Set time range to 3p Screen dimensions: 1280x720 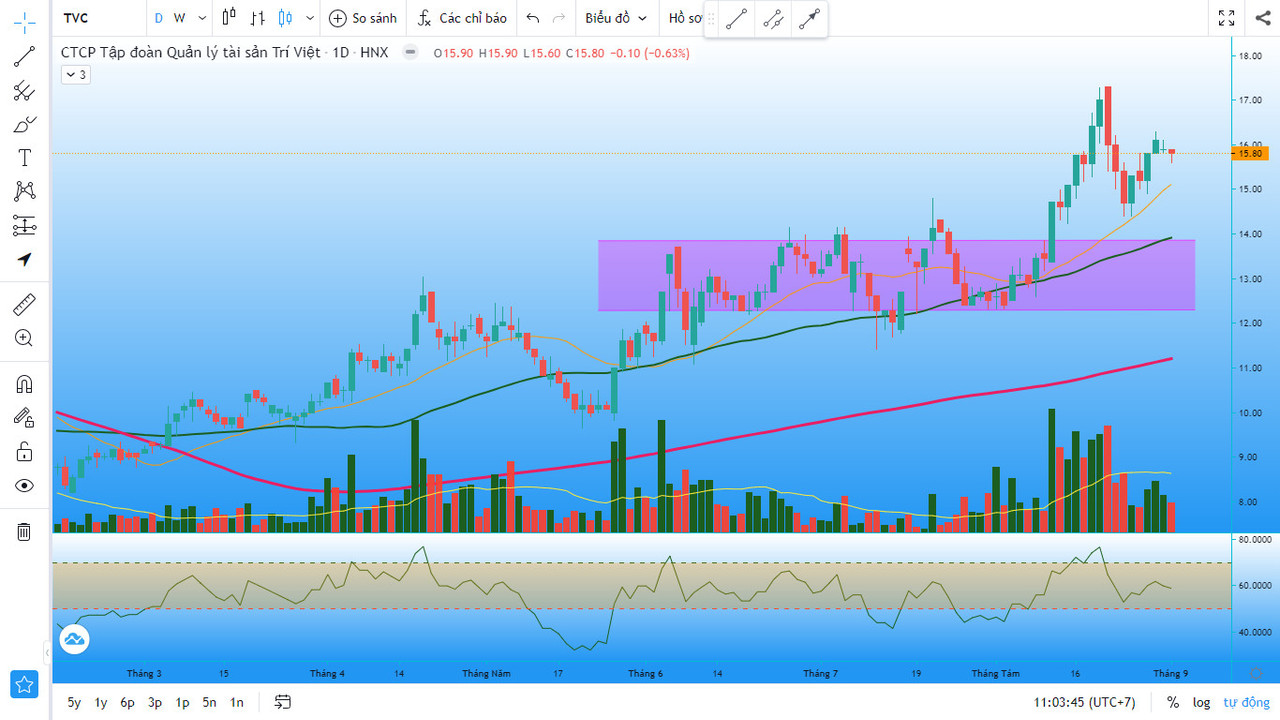coord(155,702)
